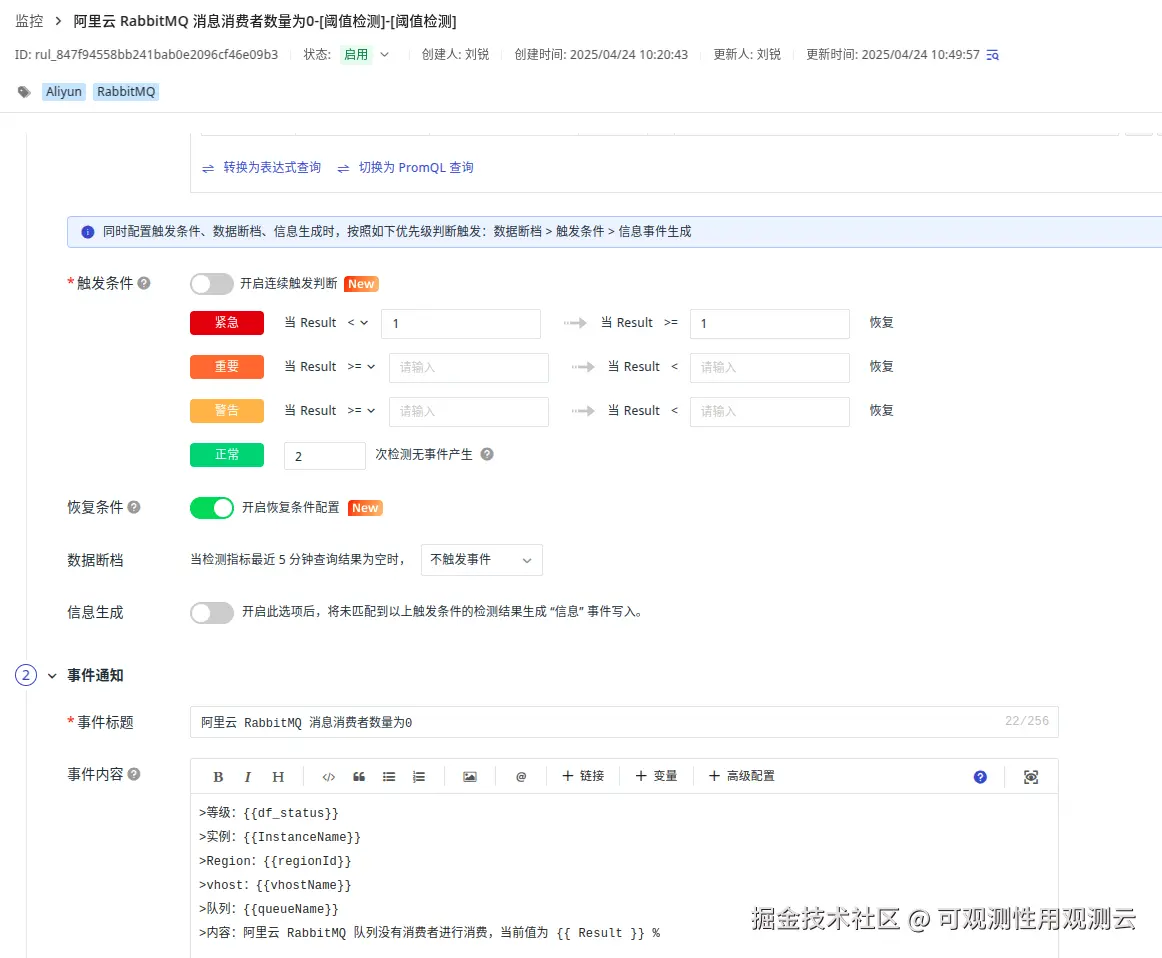This screenshot has height=958, width=1162.
Task: Enable 信息生成 switch
Action: (211, 612)
